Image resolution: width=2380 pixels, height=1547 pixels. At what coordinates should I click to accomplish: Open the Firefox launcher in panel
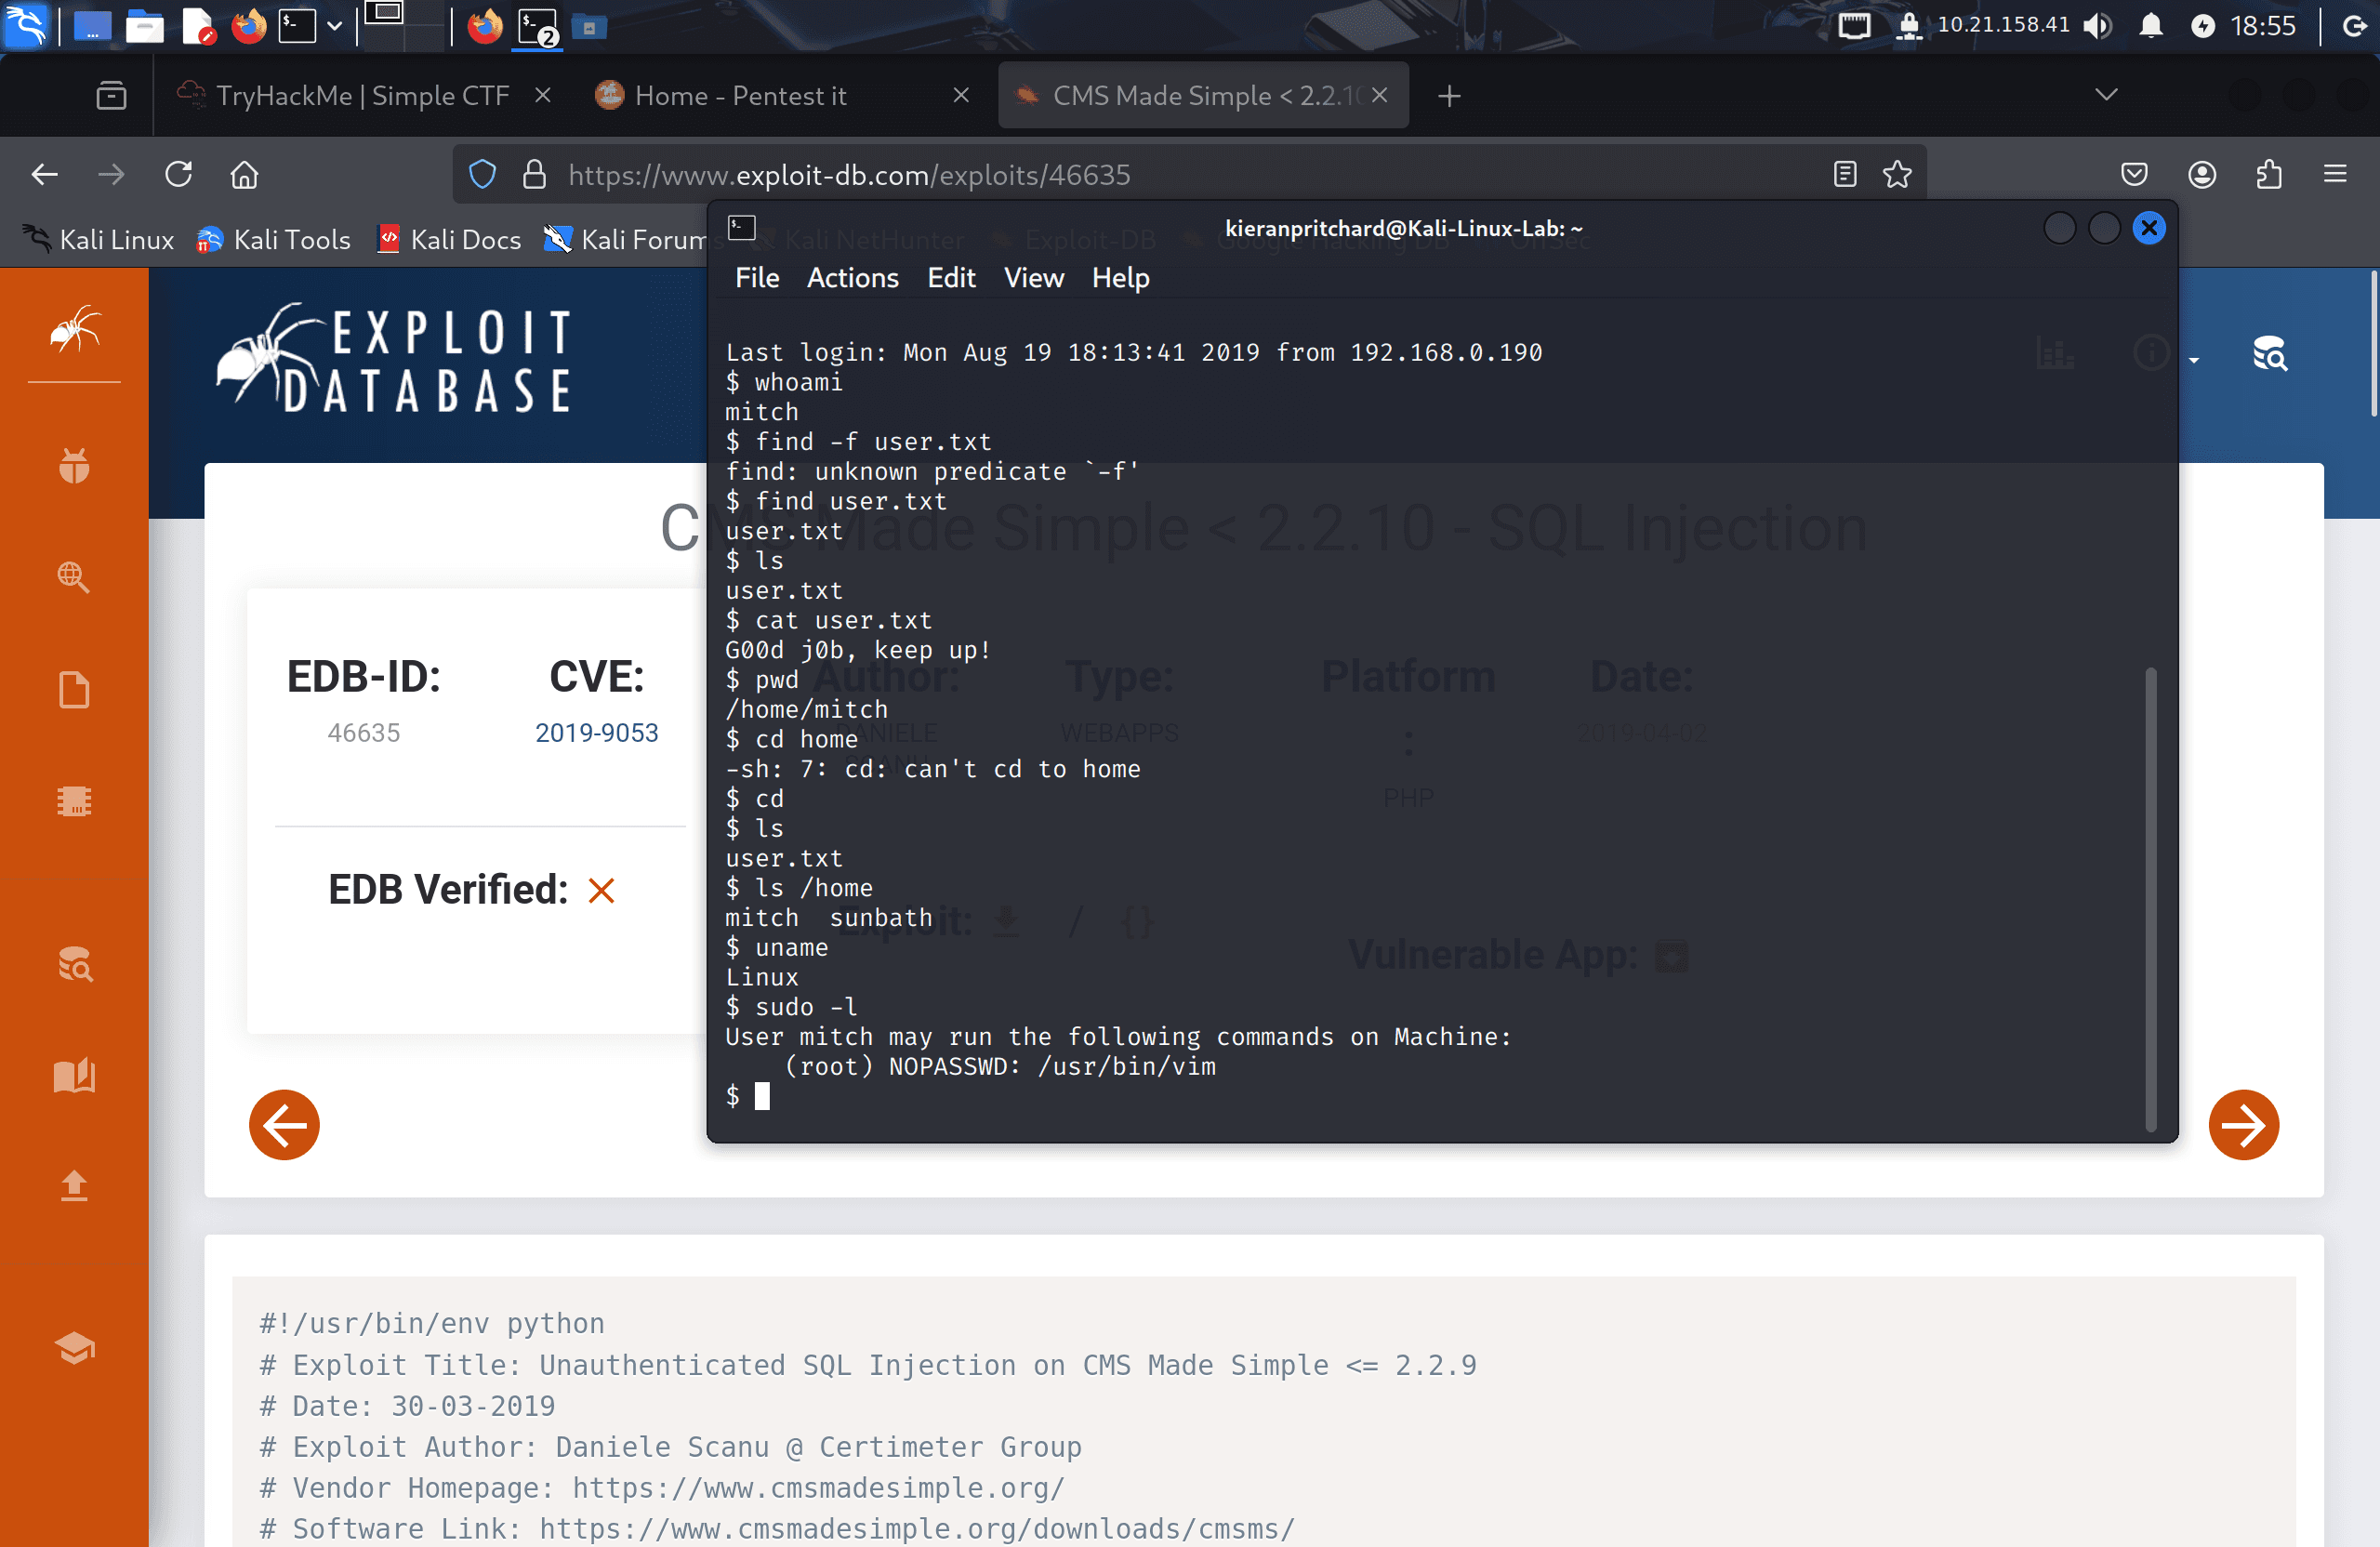(248, 26)
